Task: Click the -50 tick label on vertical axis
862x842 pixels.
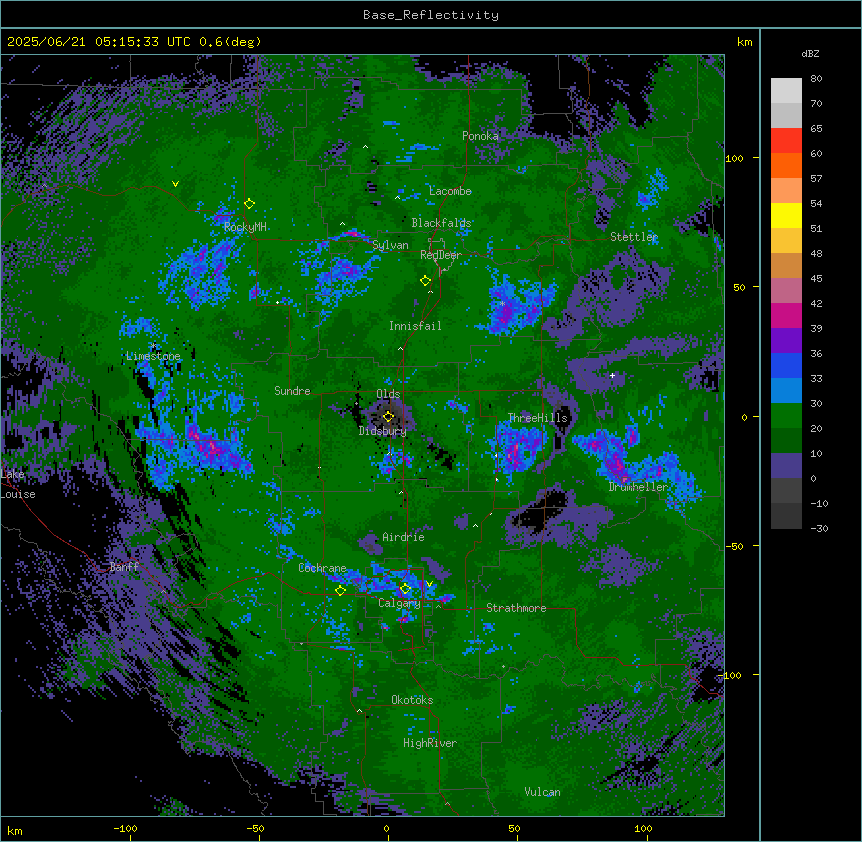Action: tap(734, 546)
